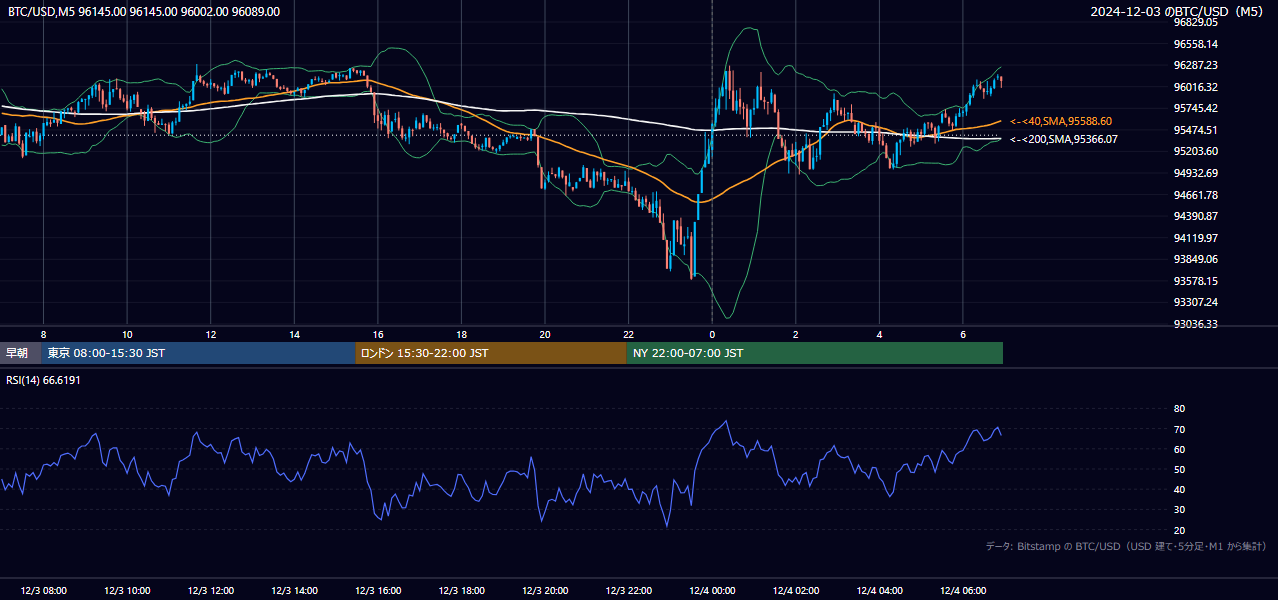This screenshot has height=600, width=1278.
Task: Click bottom time label 12/3 08:00
Action: [x=43, y=591]
